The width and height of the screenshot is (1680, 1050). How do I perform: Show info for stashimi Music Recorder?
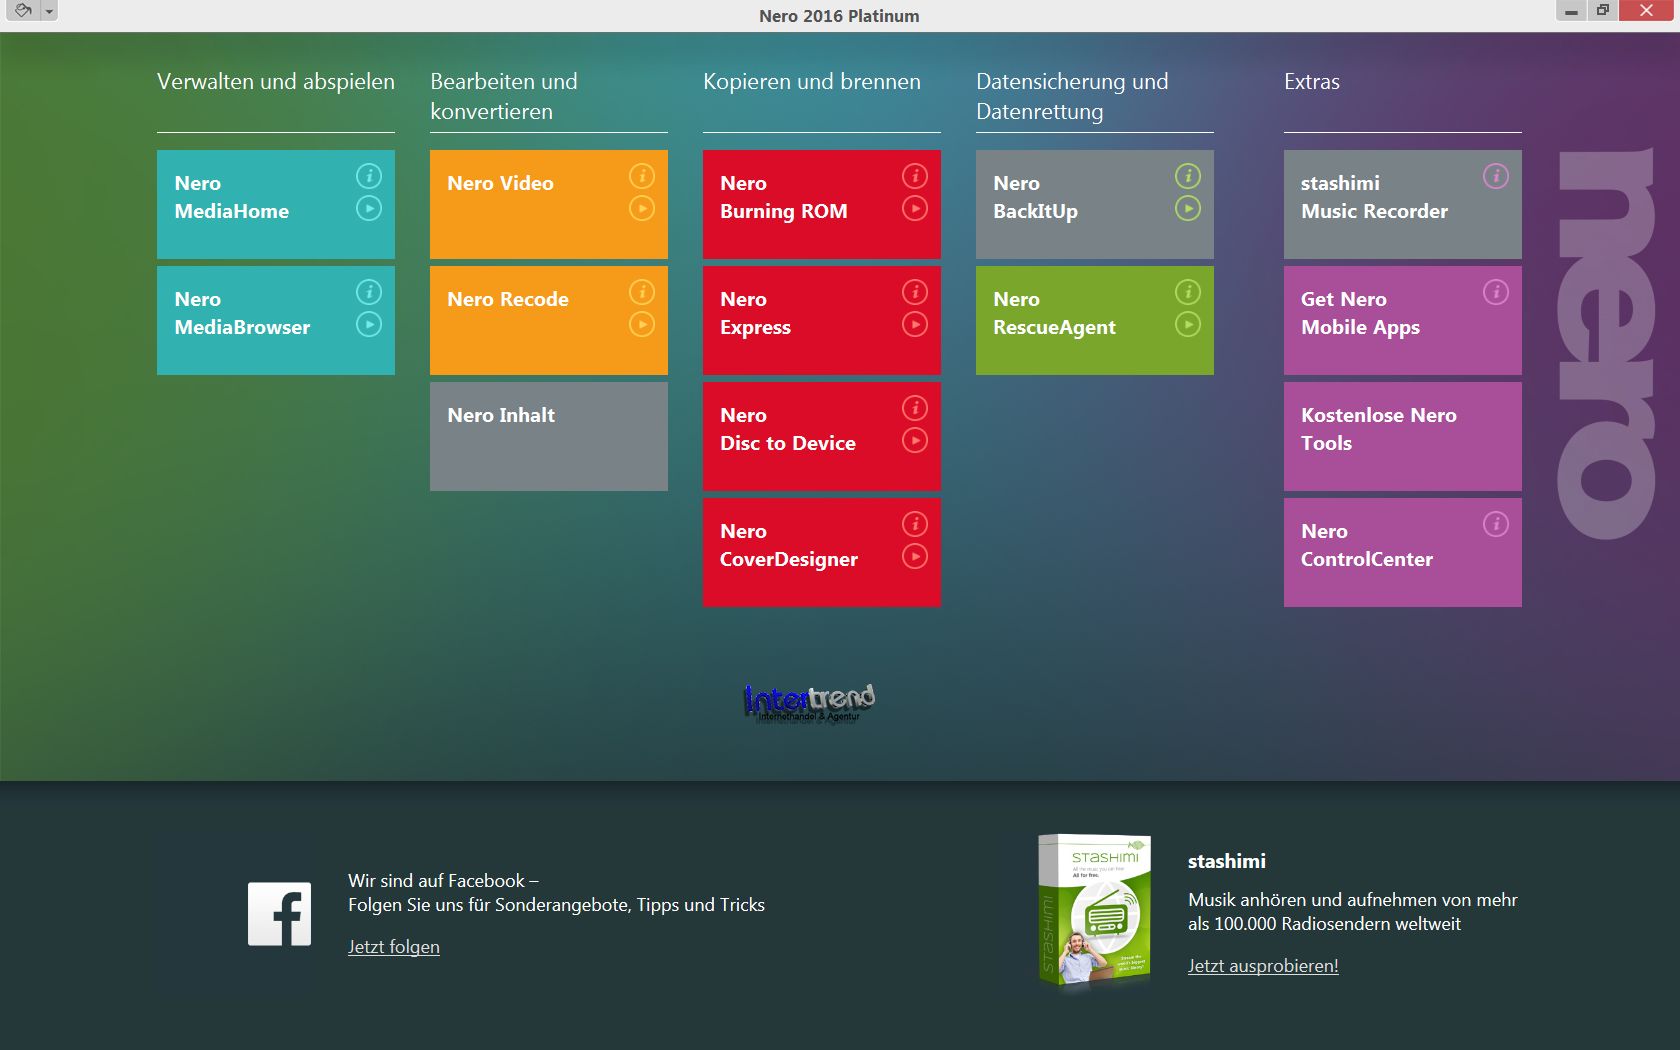[1496, 176]
